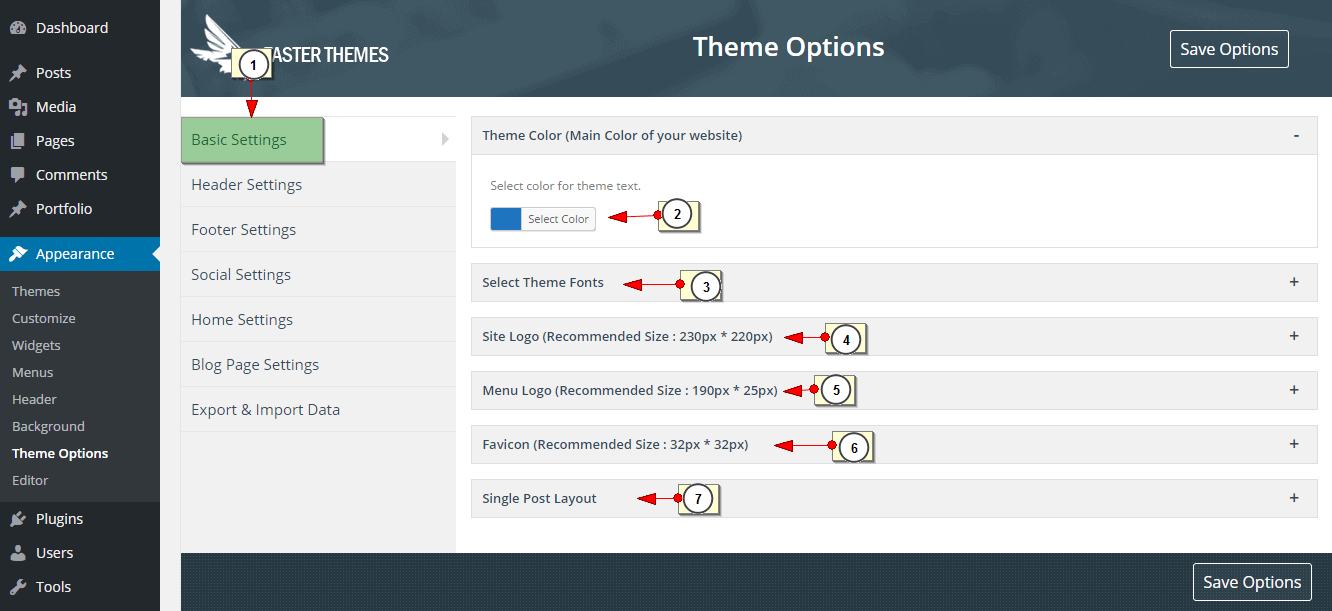Open Export & Import Data tab

pos(318,410)
